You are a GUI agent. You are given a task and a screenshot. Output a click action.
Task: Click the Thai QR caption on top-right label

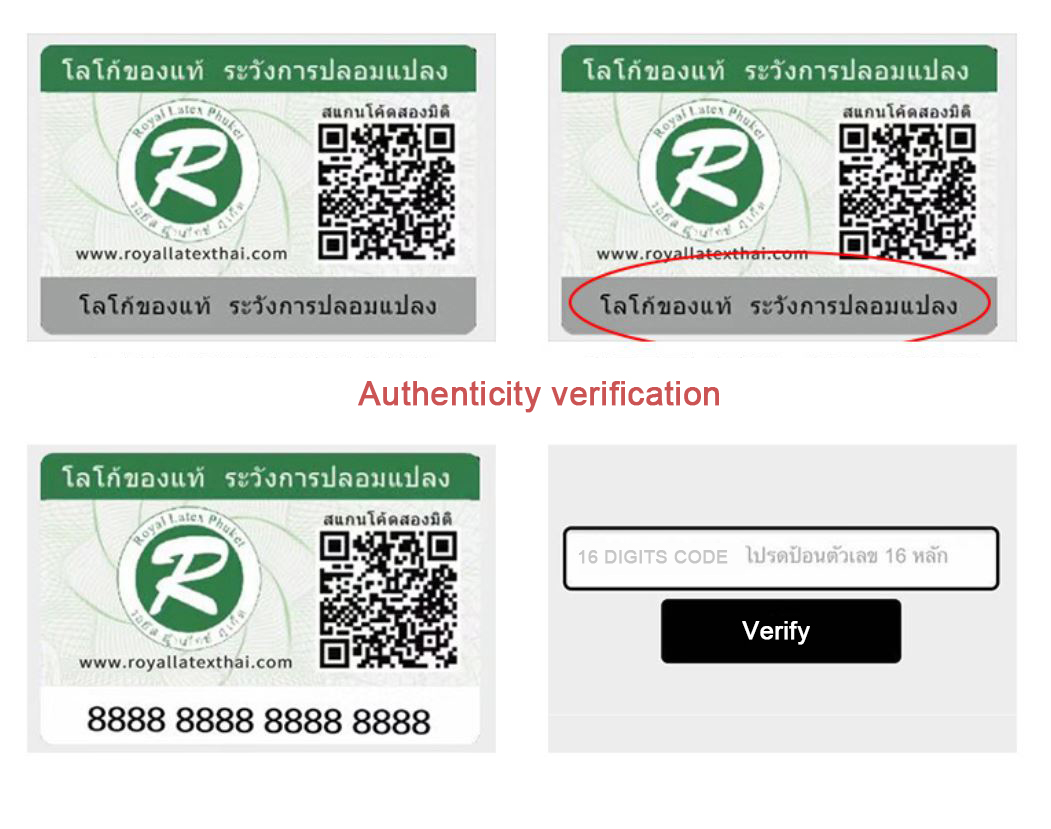906,111
